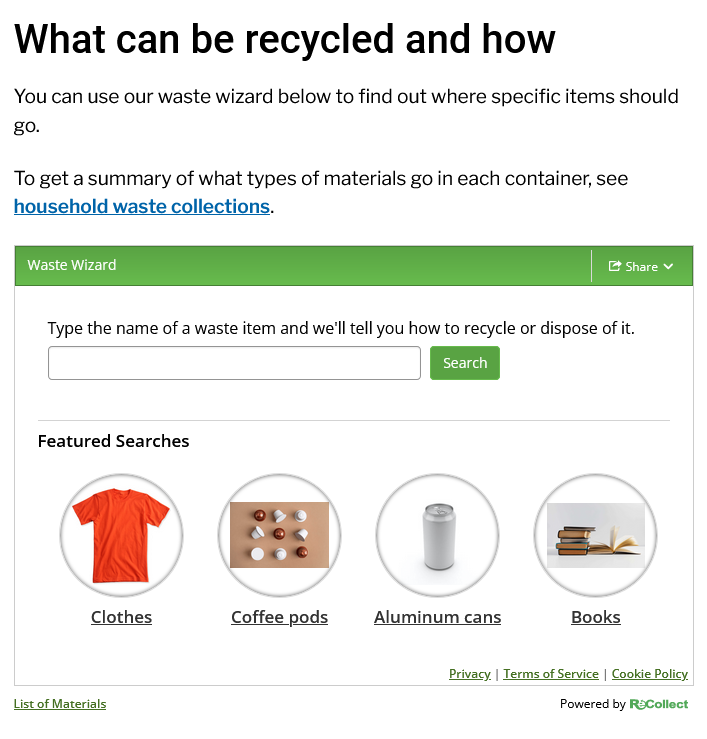Click the Aluminum cans text link
Image resolution: width=707 pixels, height=739 pixels.
(x=437, y=617)
